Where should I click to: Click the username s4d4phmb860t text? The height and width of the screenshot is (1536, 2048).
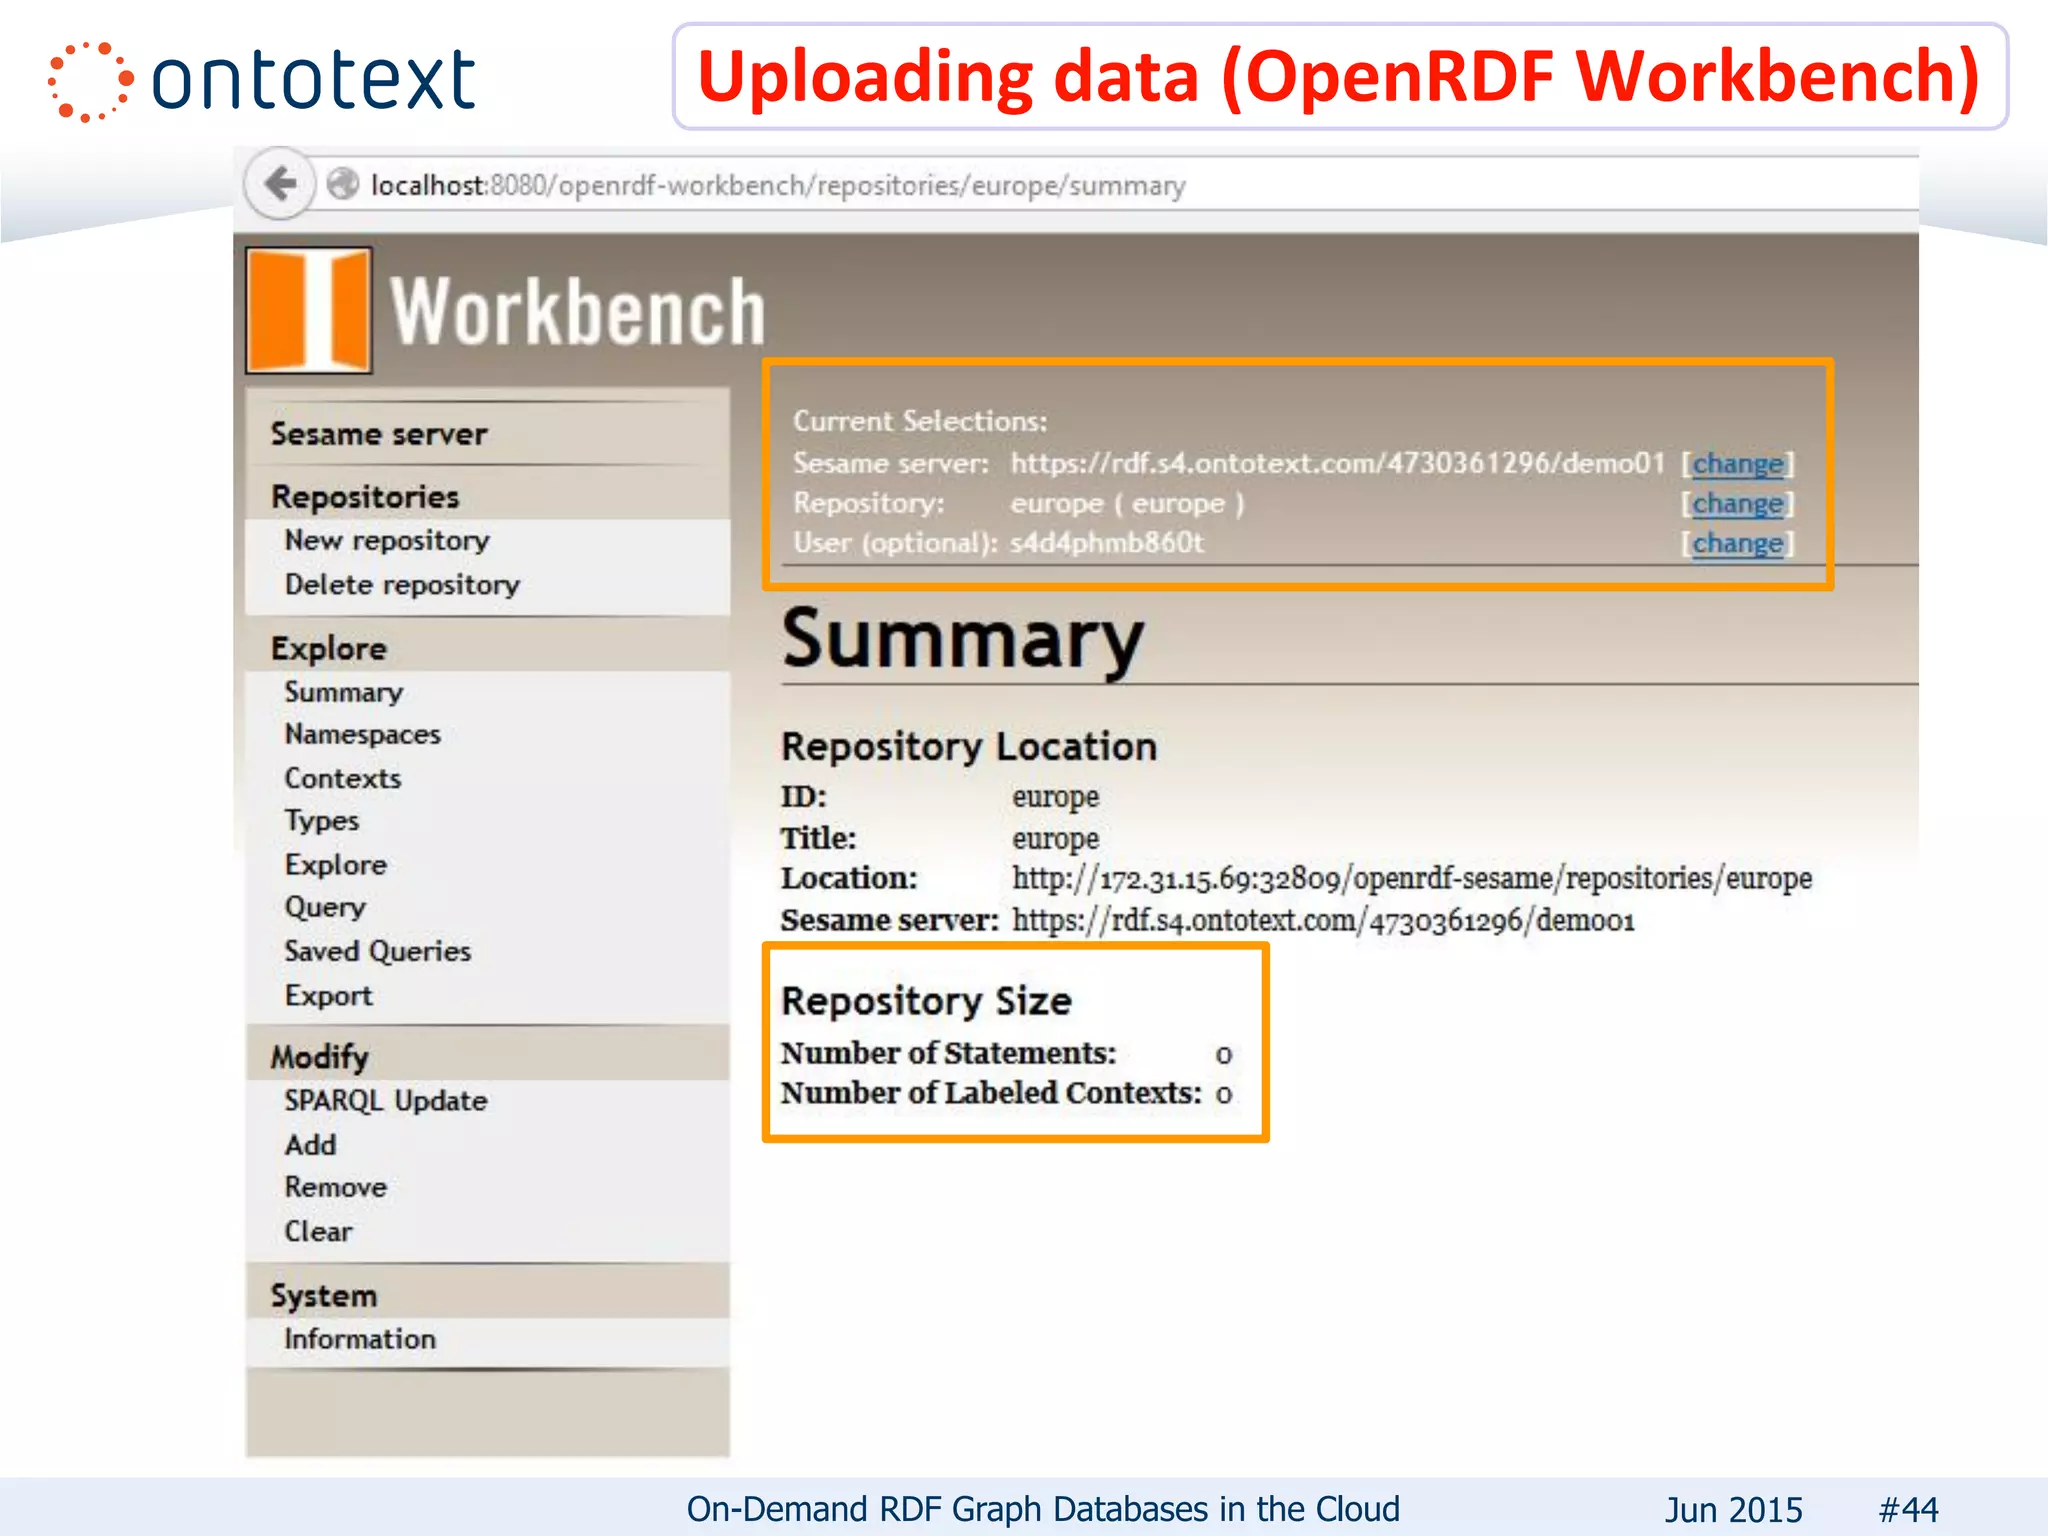click(1107, 543)
